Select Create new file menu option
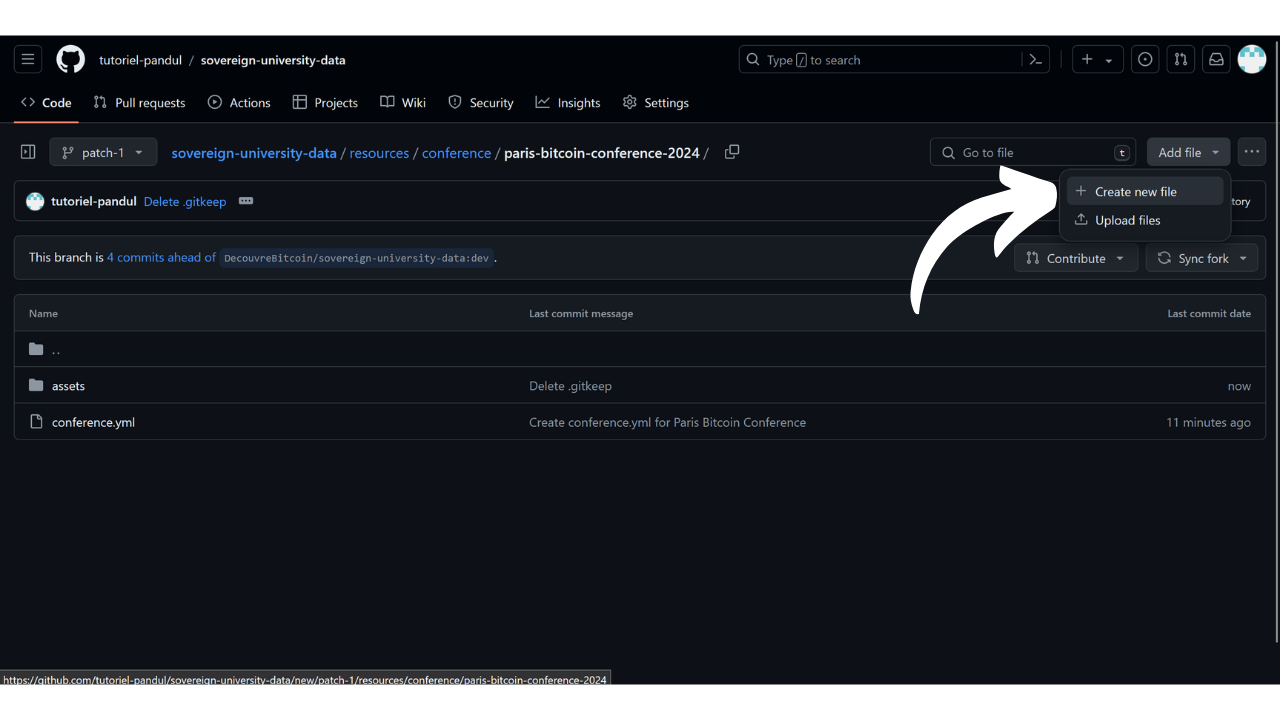Screen dimensions: 1280x720 [1145, 191]
